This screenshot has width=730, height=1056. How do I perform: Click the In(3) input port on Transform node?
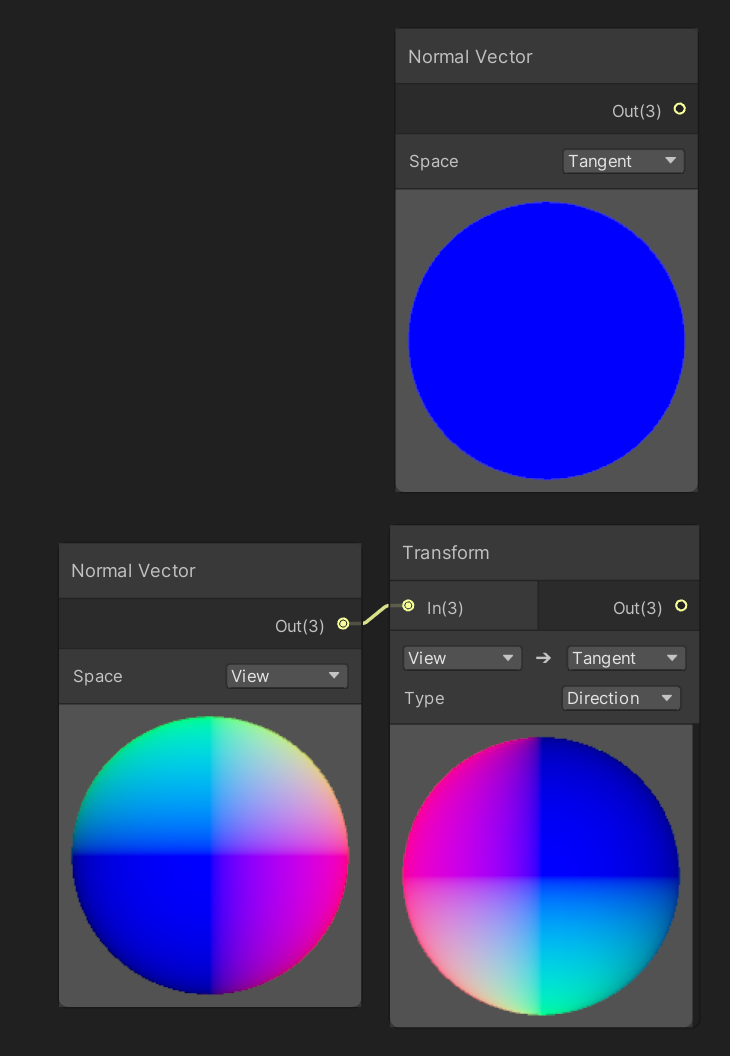[408, 605]
